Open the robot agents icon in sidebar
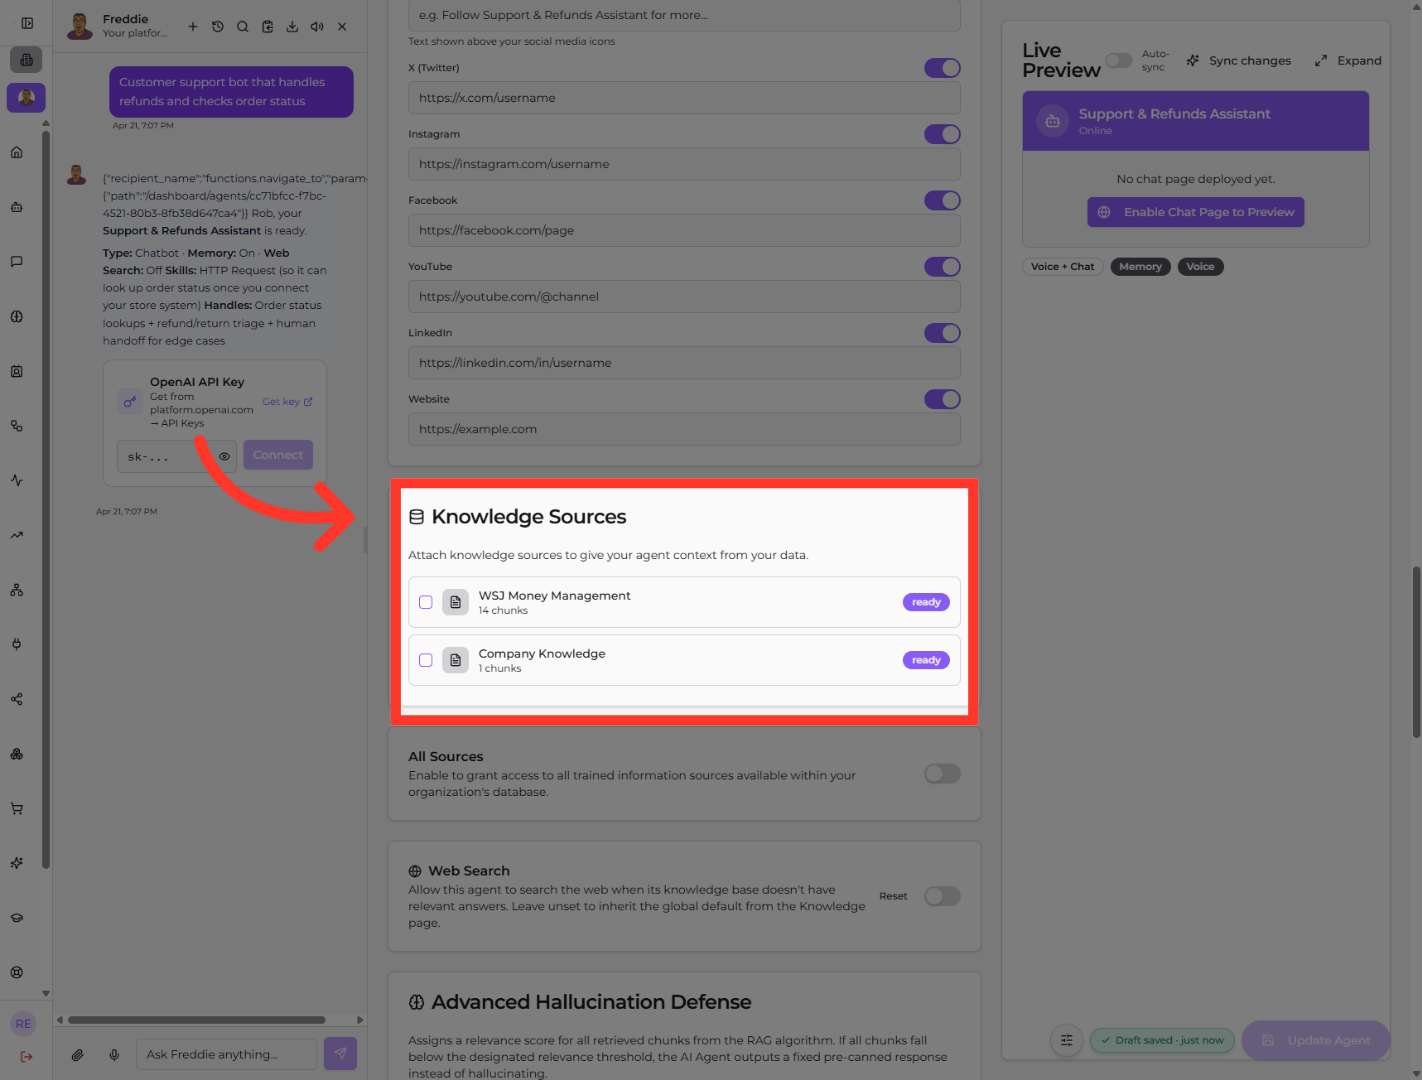The image size is (1422, 1080). pyautogui.click(x=17, y=207)
